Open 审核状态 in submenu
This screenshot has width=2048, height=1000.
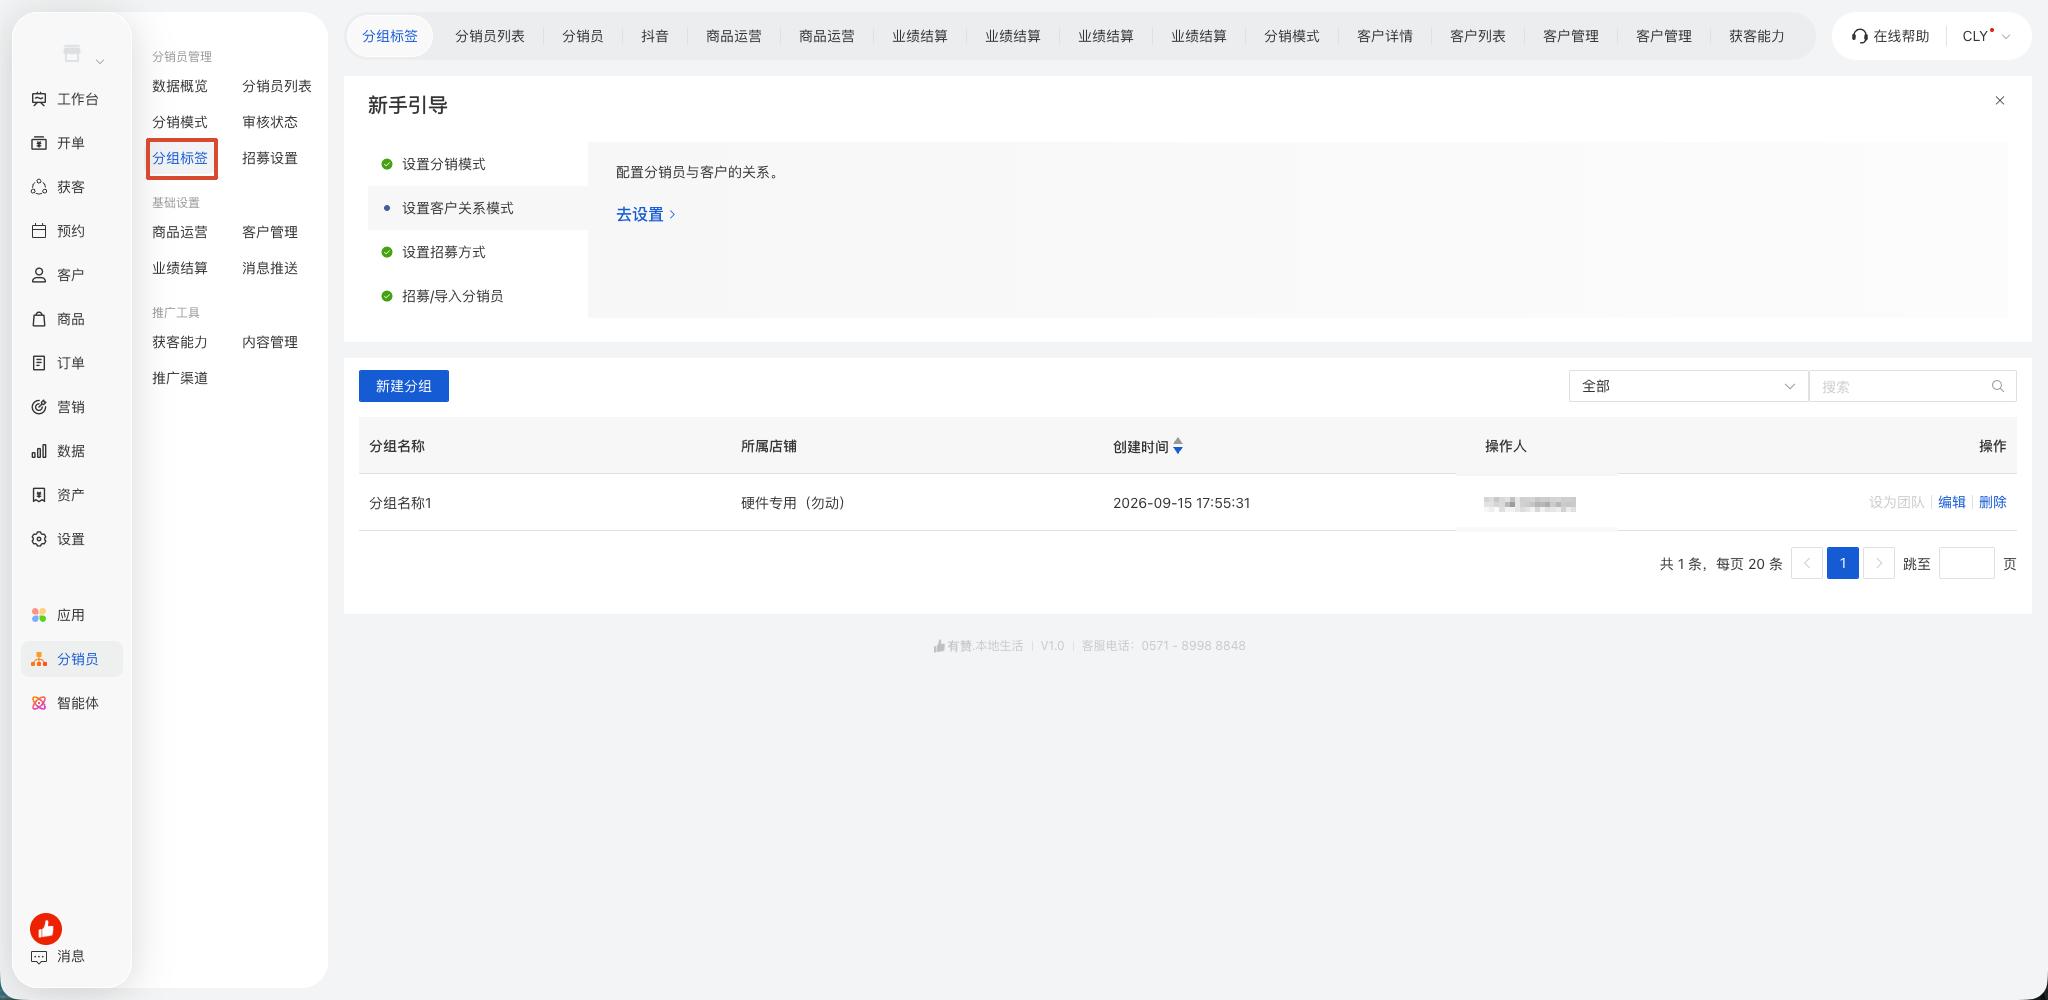[270, 122]
